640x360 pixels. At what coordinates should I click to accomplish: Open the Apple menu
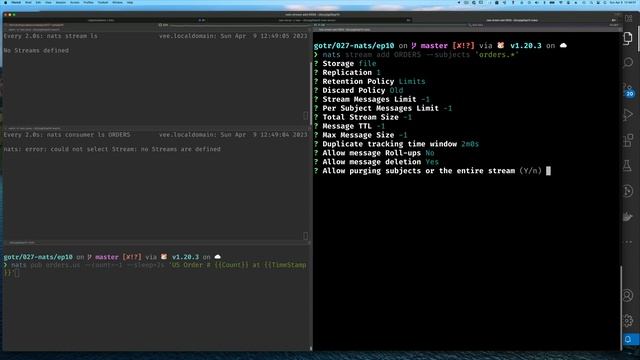[6, 2]
